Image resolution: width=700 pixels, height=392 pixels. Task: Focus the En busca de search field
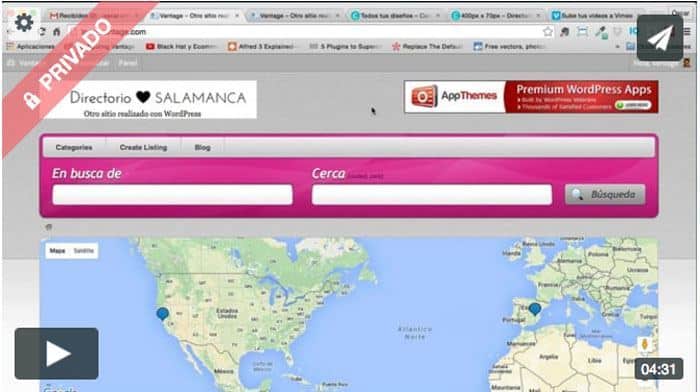[x=172, y=195]
